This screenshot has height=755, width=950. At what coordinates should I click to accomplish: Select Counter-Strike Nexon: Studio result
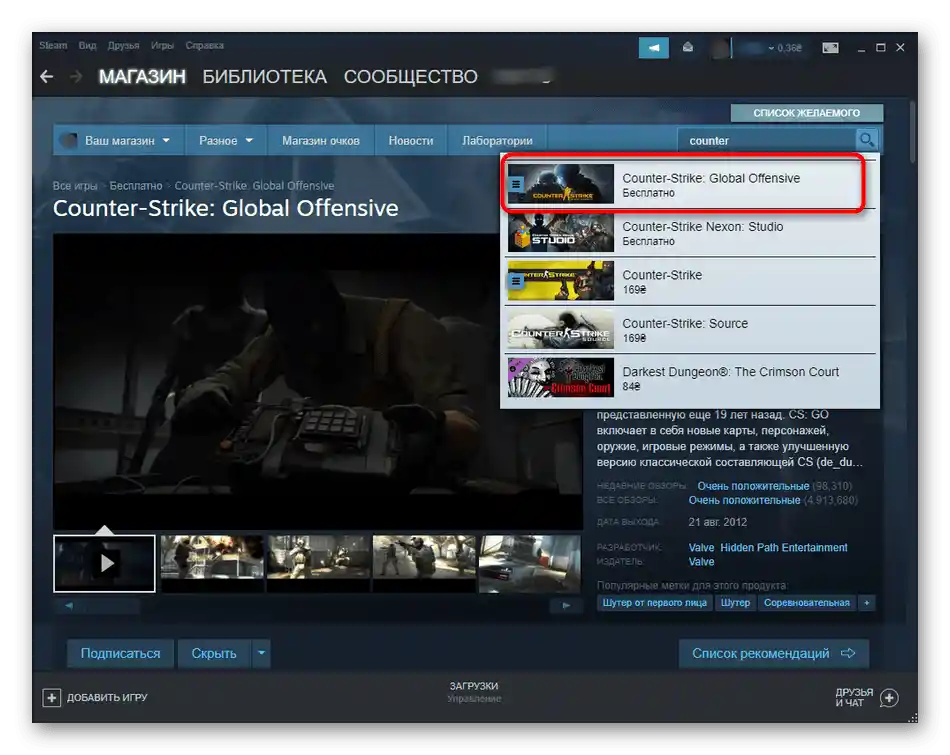click(x=691, y=233)
